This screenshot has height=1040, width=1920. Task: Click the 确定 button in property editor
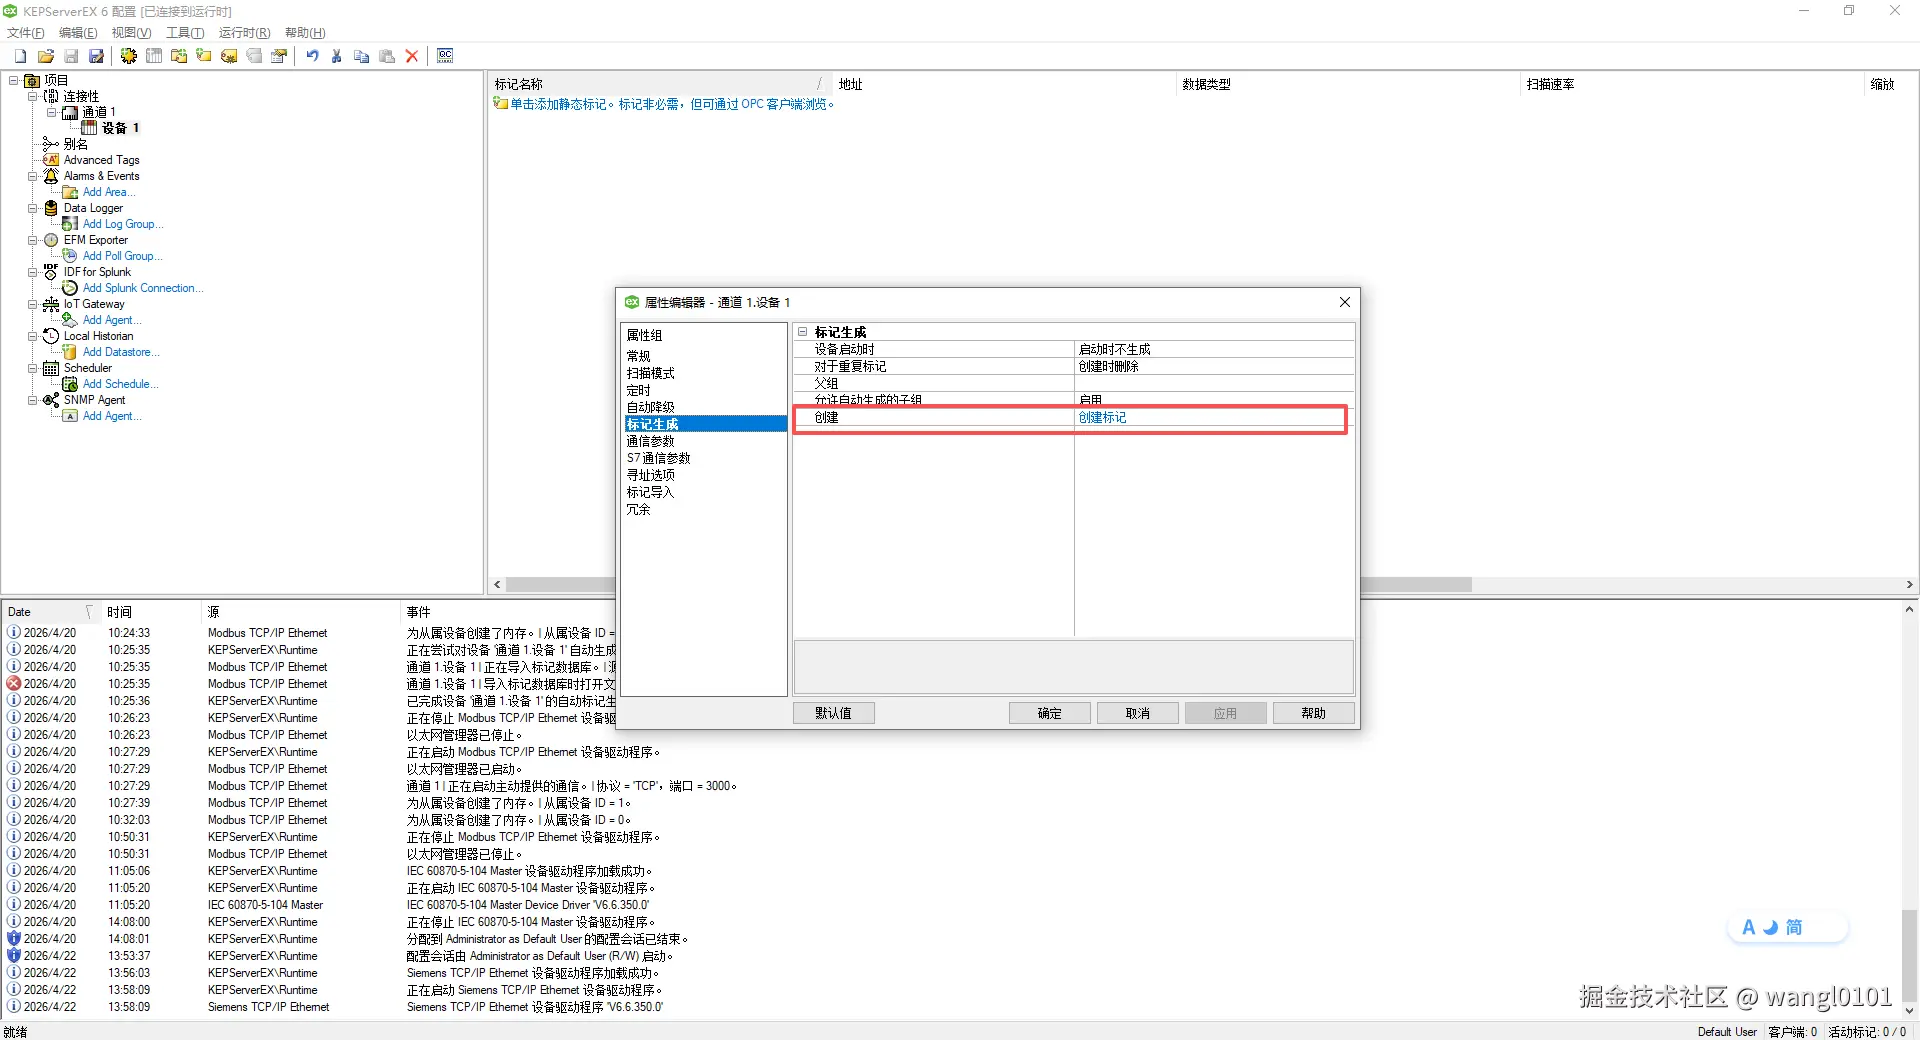pyautogui.click(x=1049, y=713)
